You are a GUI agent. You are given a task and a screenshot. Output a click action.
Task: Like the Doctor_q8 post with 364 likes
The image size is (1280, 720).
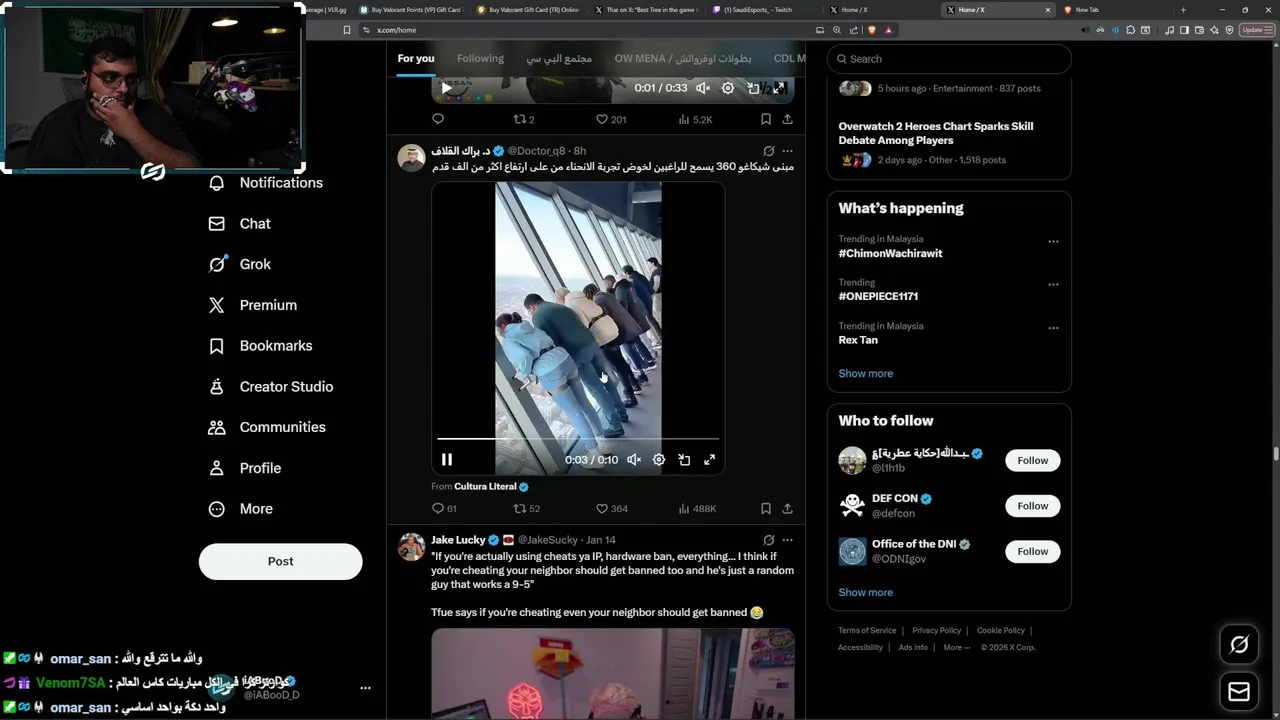[x=611, y=508]
